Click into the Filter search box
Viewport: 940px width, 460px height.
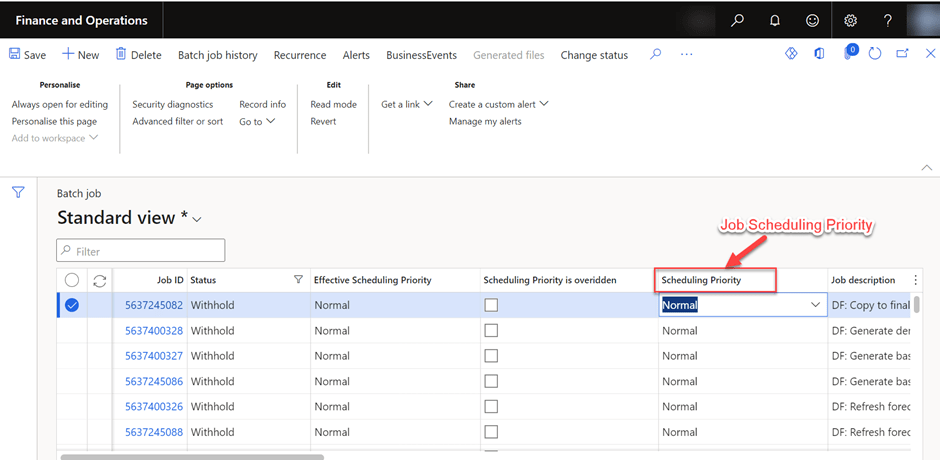tap(141, 251)
